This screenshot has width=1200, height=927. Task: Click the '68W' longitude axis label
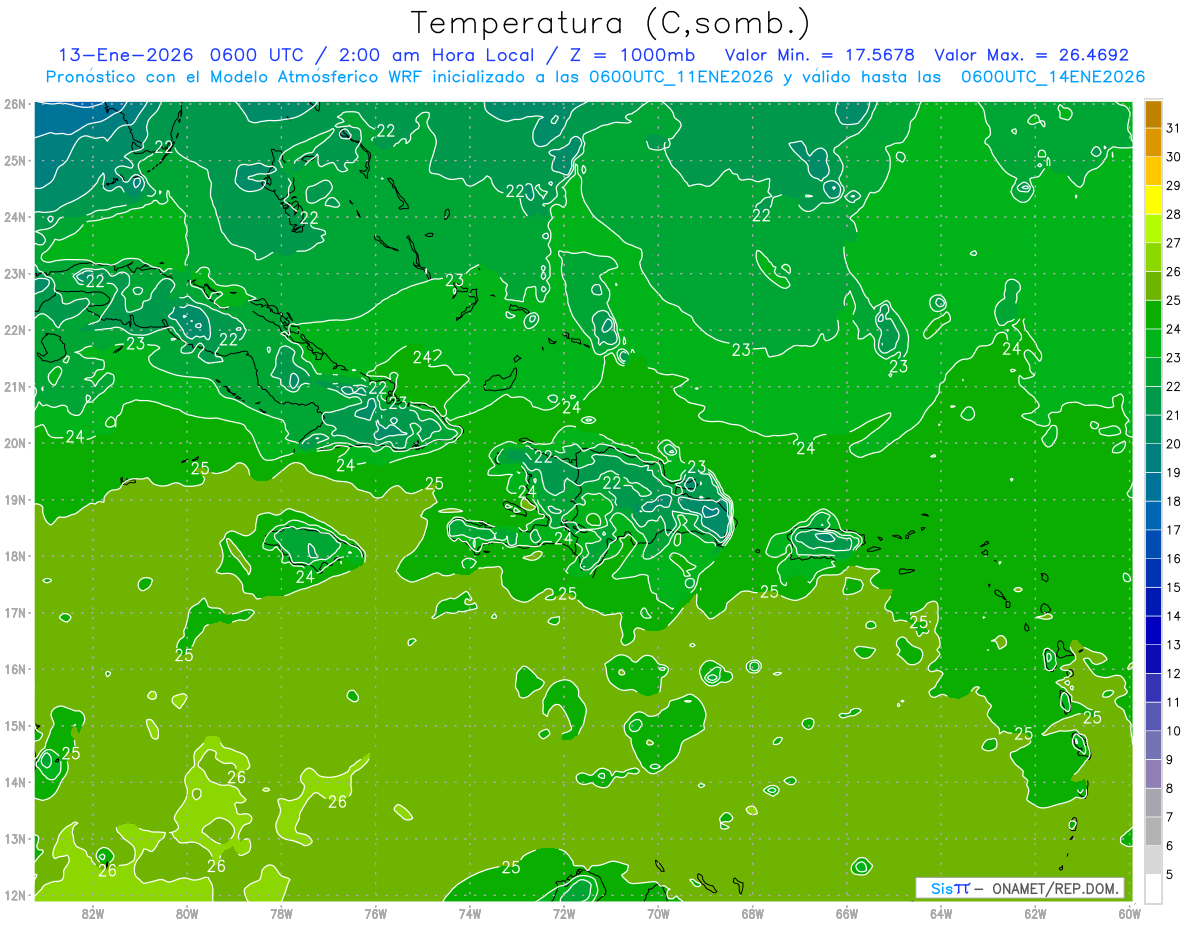coord(753,914)
